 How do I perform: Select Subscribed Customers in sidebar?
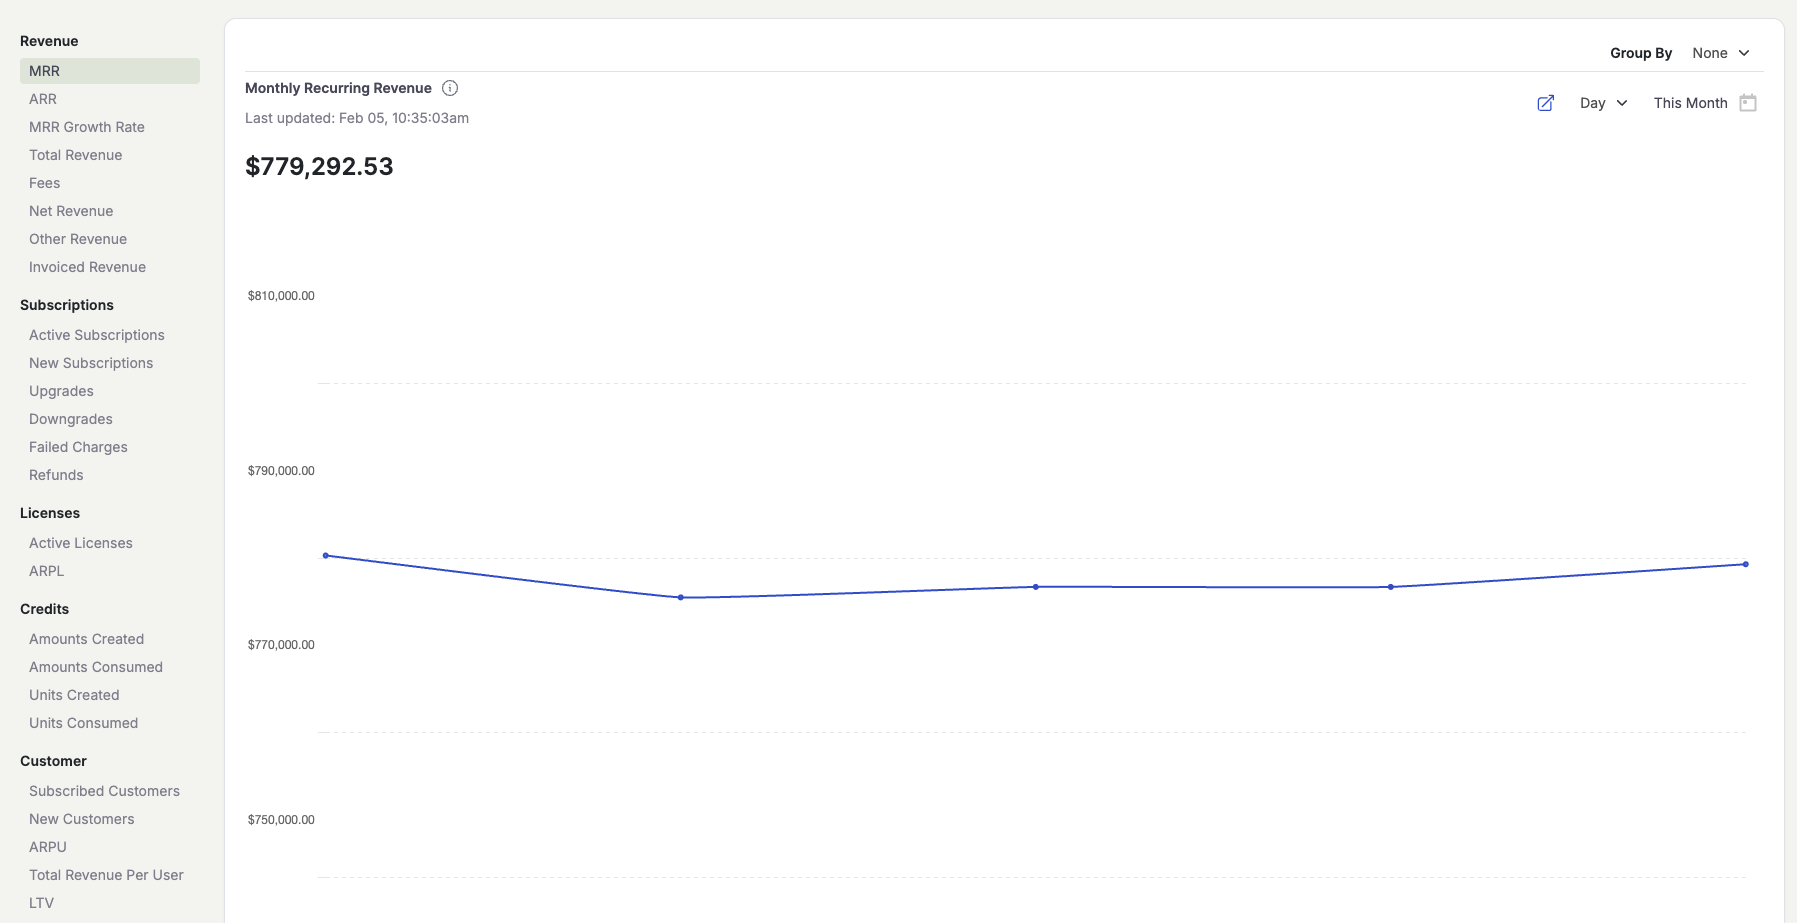(x=104, y=791)
